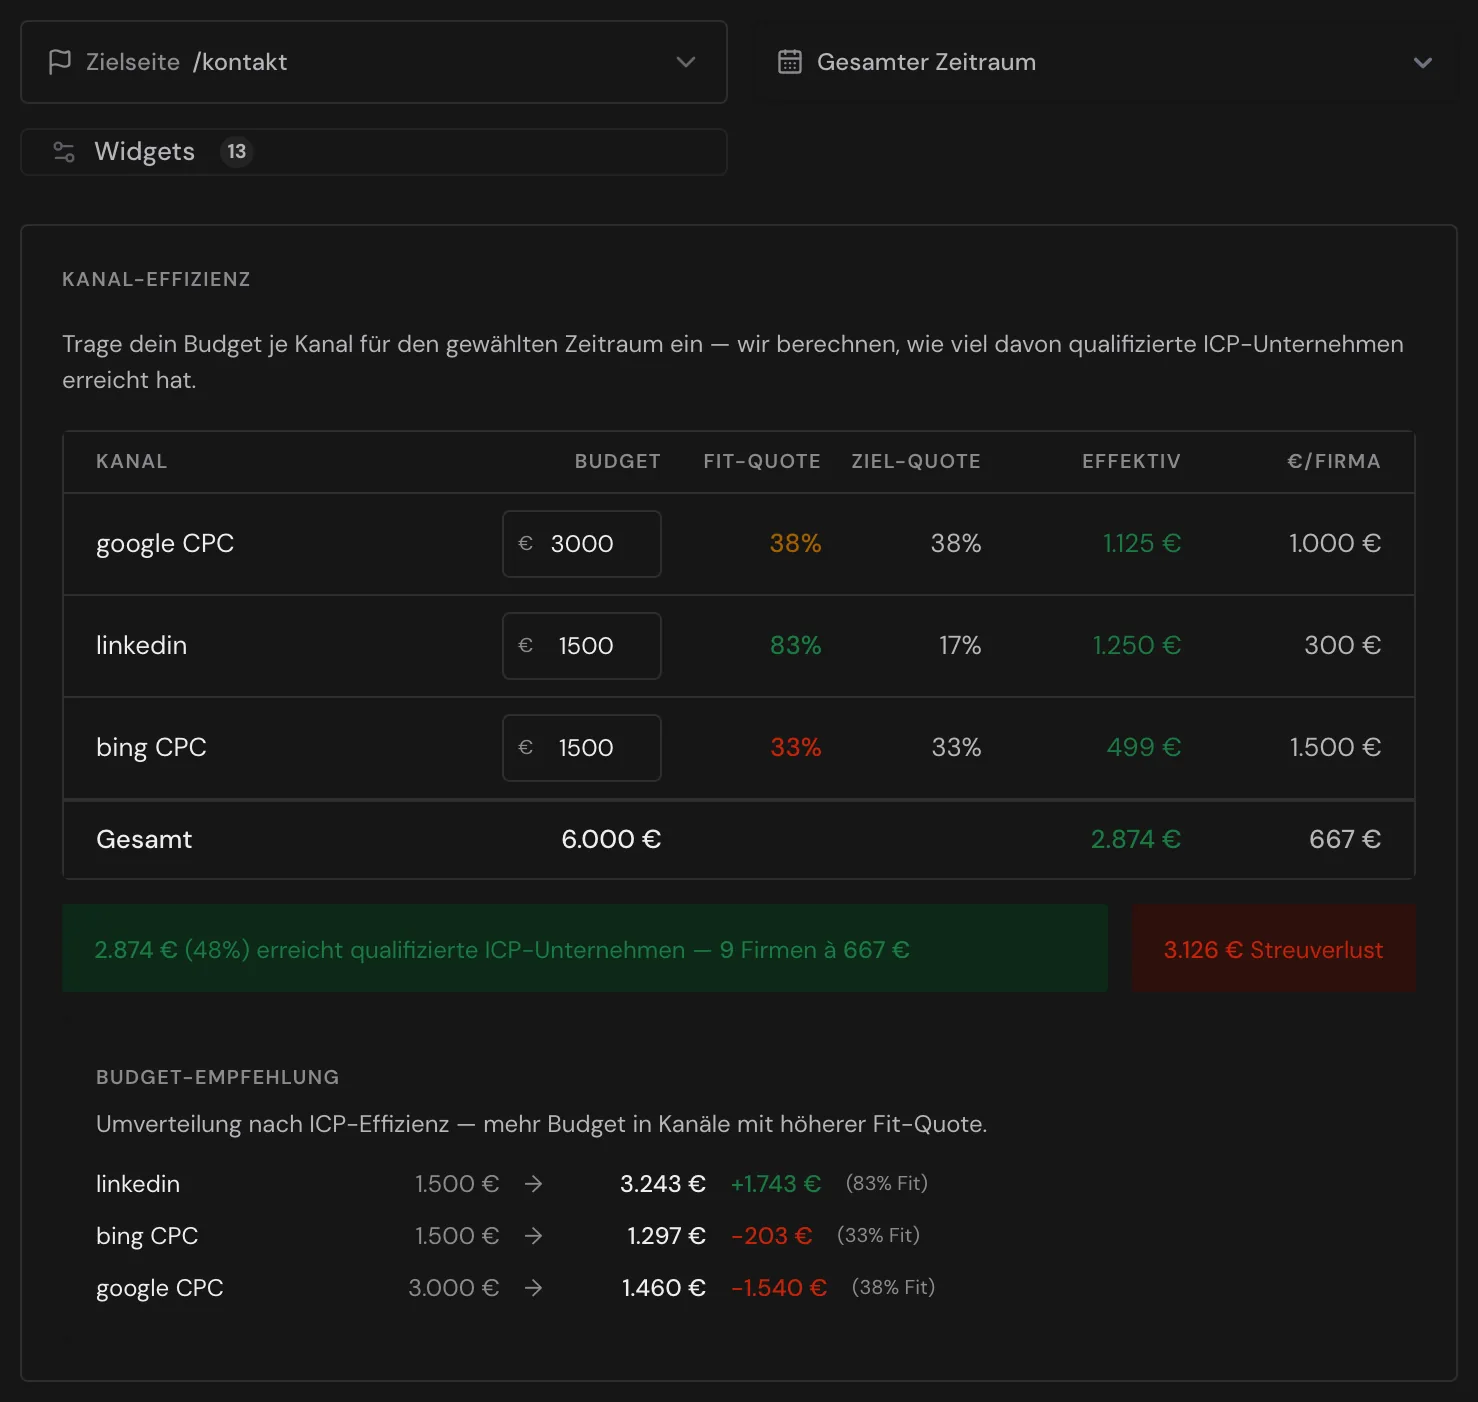Click the ZIEL-QUOTE column header
The height and width of the screenshot is (1402, 1478).
[x=916, y=461]
